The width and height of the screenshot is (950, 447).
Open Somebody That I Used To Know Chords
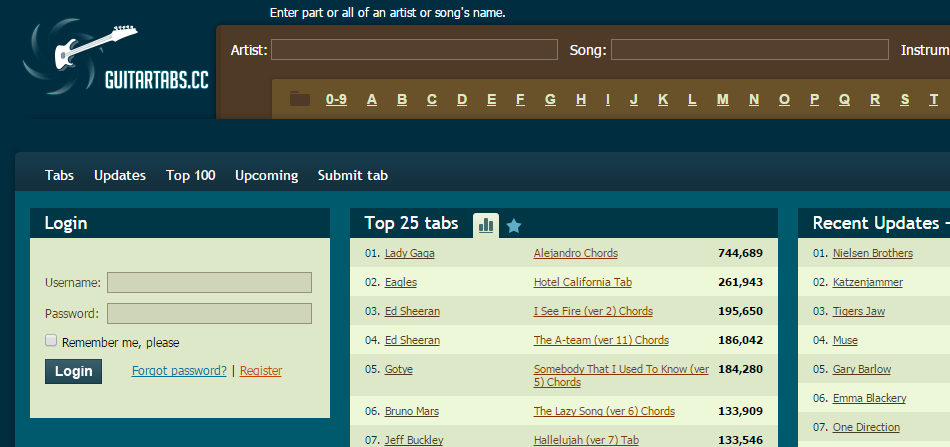[x=621, y=376]
